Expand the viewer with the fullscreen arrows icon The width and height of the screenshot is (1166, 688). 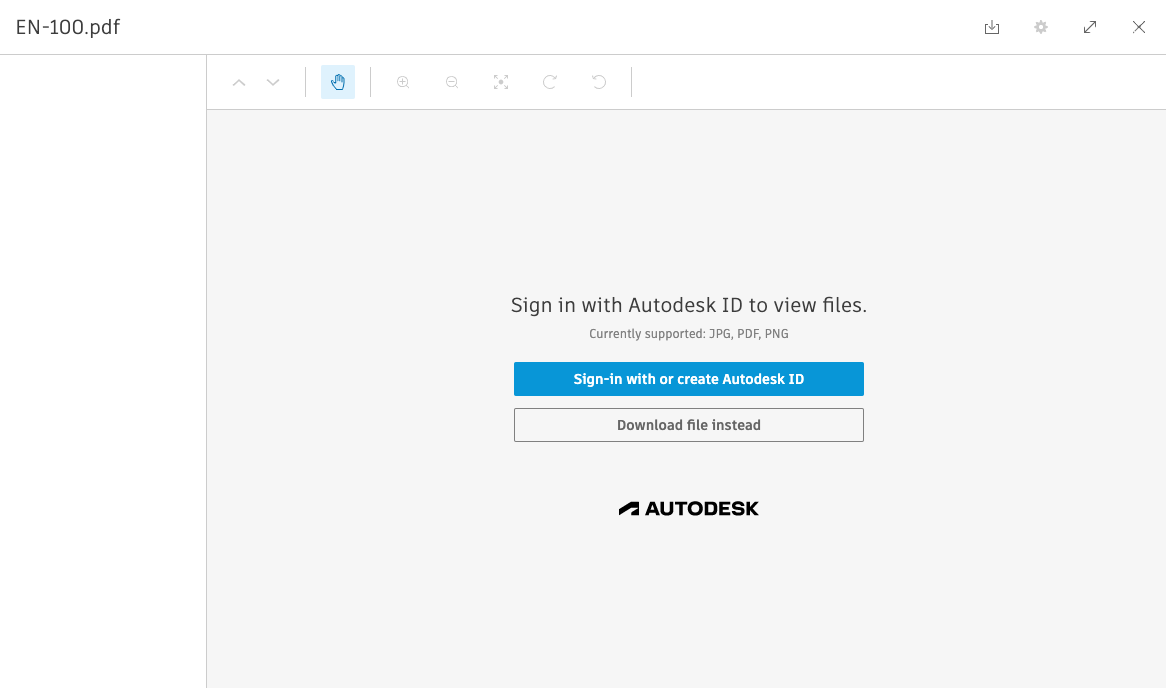pos(1089,28)
